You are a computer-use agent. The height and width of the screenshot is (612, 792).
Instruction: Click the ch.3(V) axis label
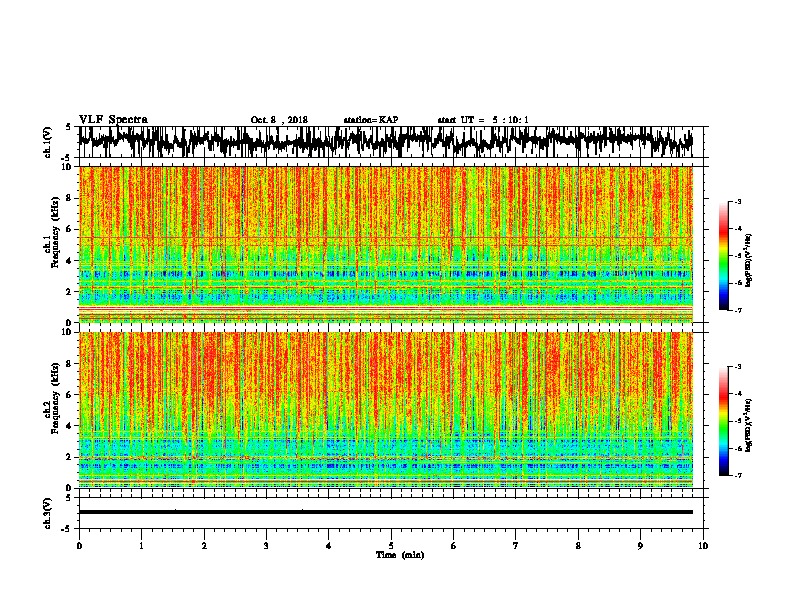[x=48, y=513]
